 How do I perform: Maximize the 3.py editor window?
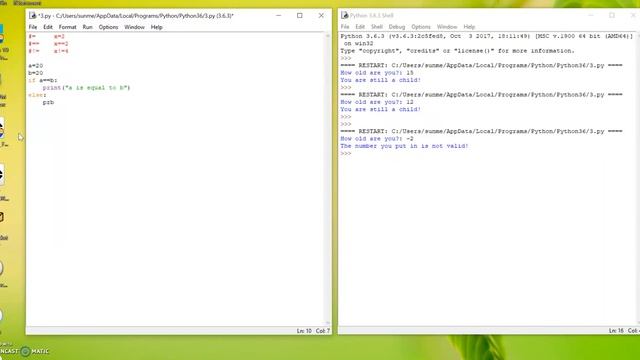(x=300, y=16)
